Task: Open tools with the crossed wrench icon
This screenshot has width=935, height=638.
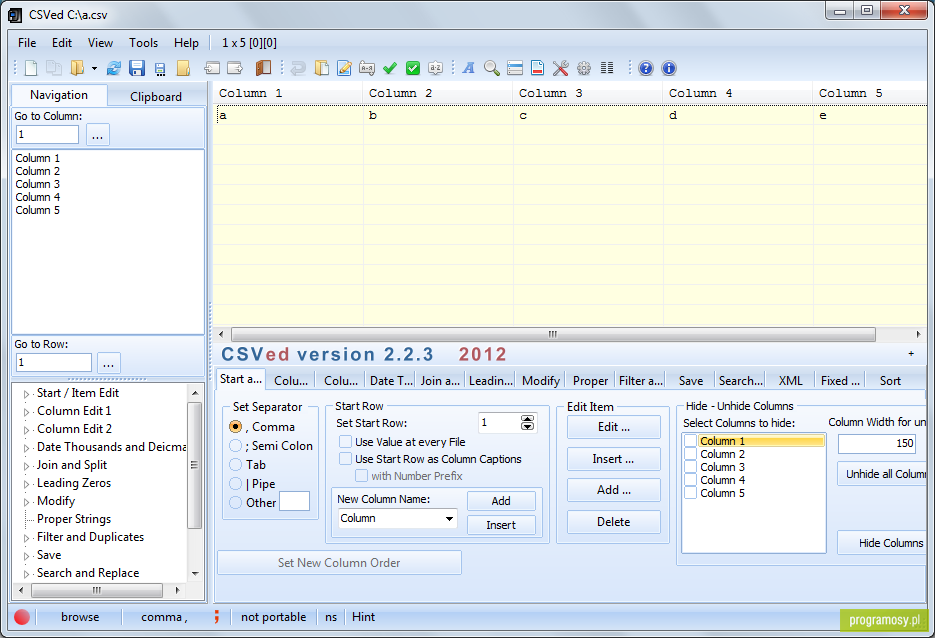Action: pos(561,68)
